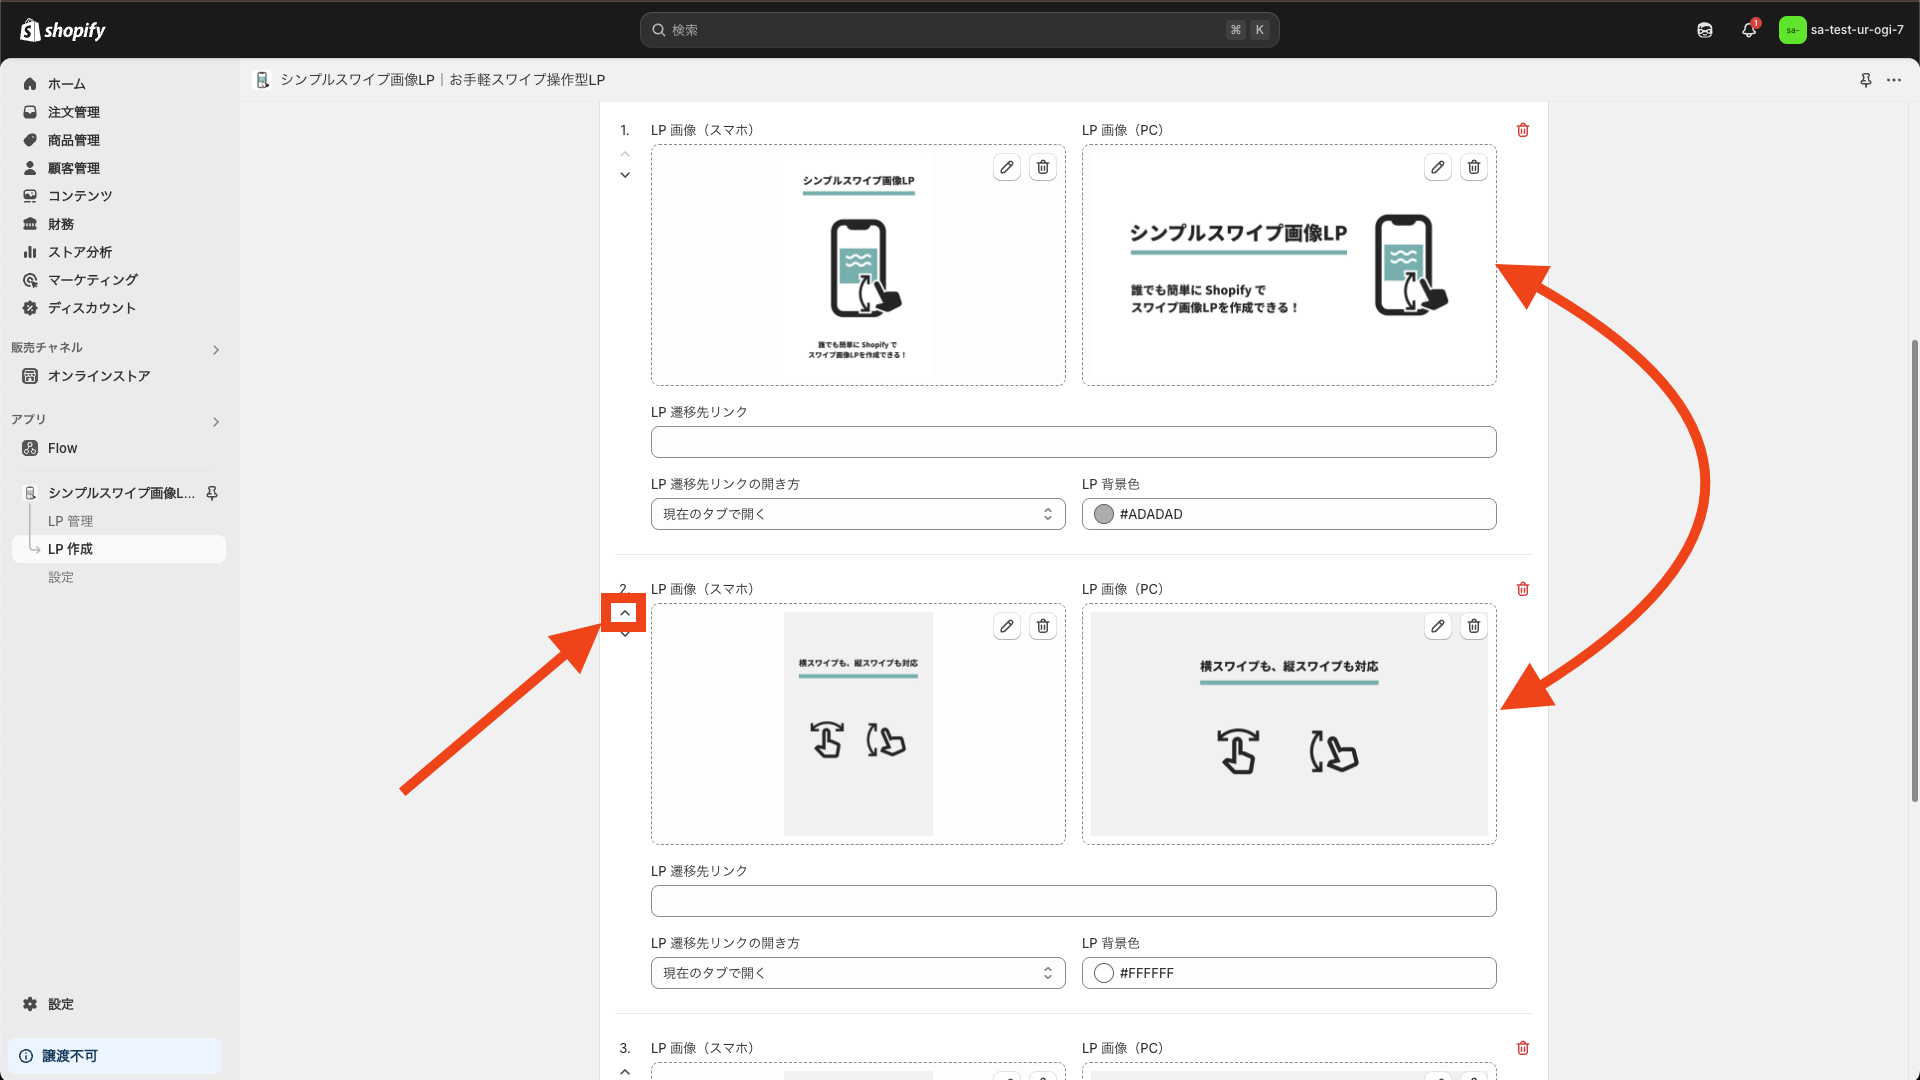The height and width of the screenshot is (1080, 1920).
Task: Click the pin icon next to the app name in sidebar
Action: [212, 493]
